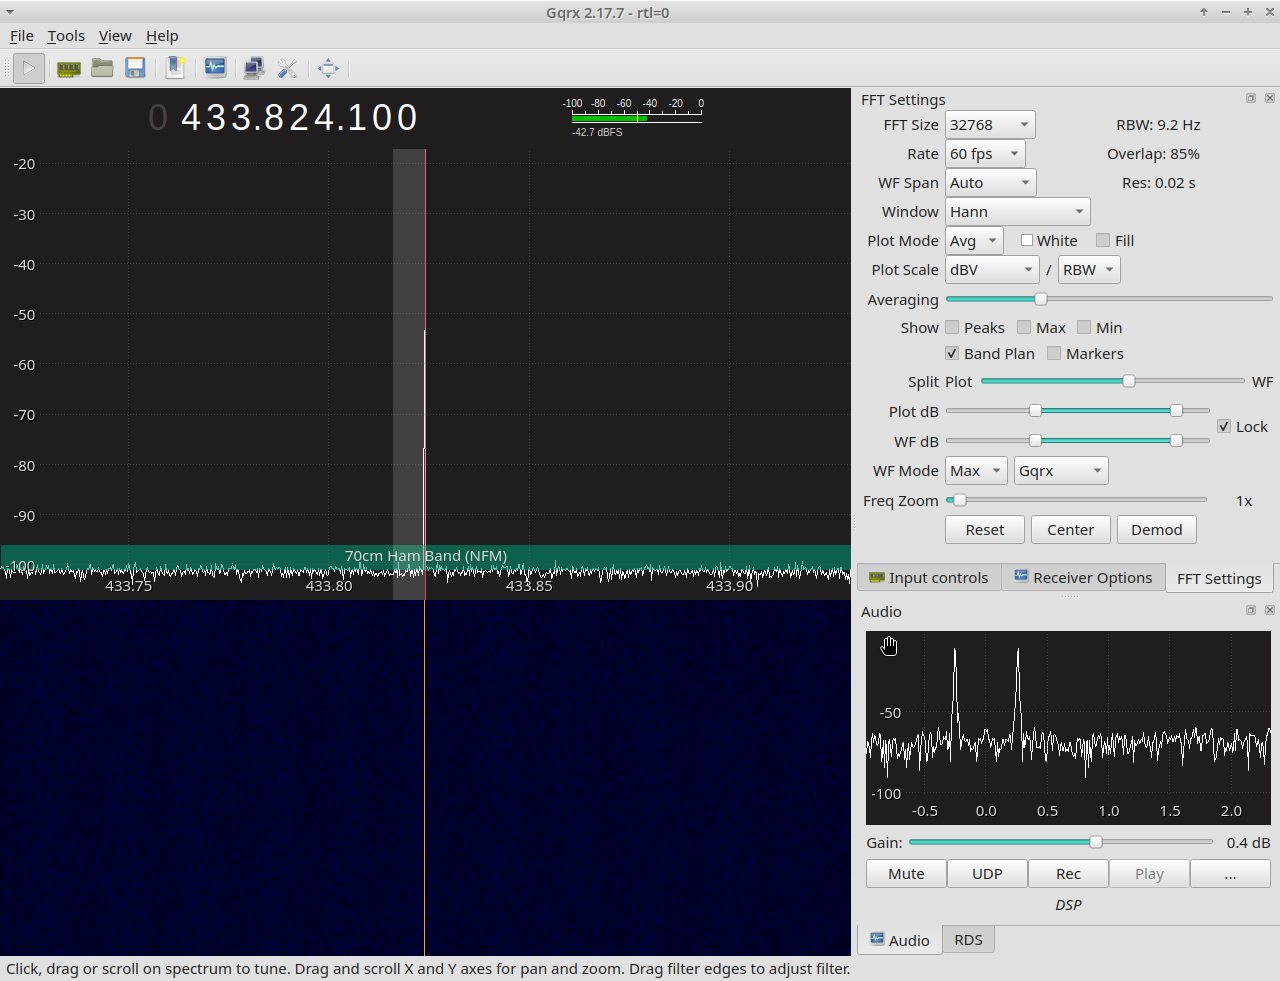Open audio options with the ellipsis button
1280x981 pixels.
pyautogui.click(x=1231, y=874)
